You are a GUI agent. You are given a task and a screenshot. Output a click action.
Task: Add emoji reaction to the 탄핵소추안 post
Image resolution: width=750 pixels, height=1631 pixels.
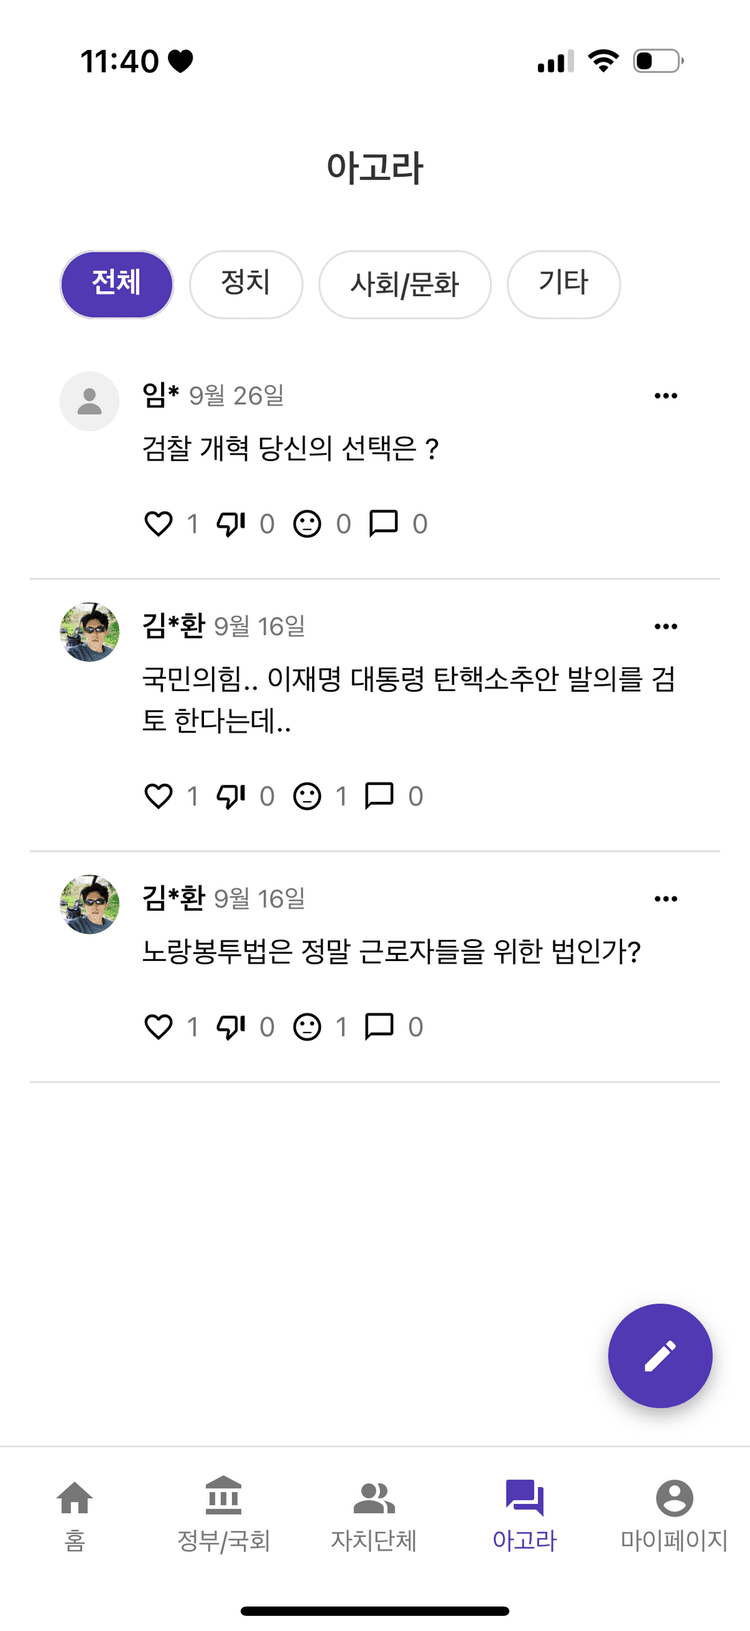coord(306,796)
